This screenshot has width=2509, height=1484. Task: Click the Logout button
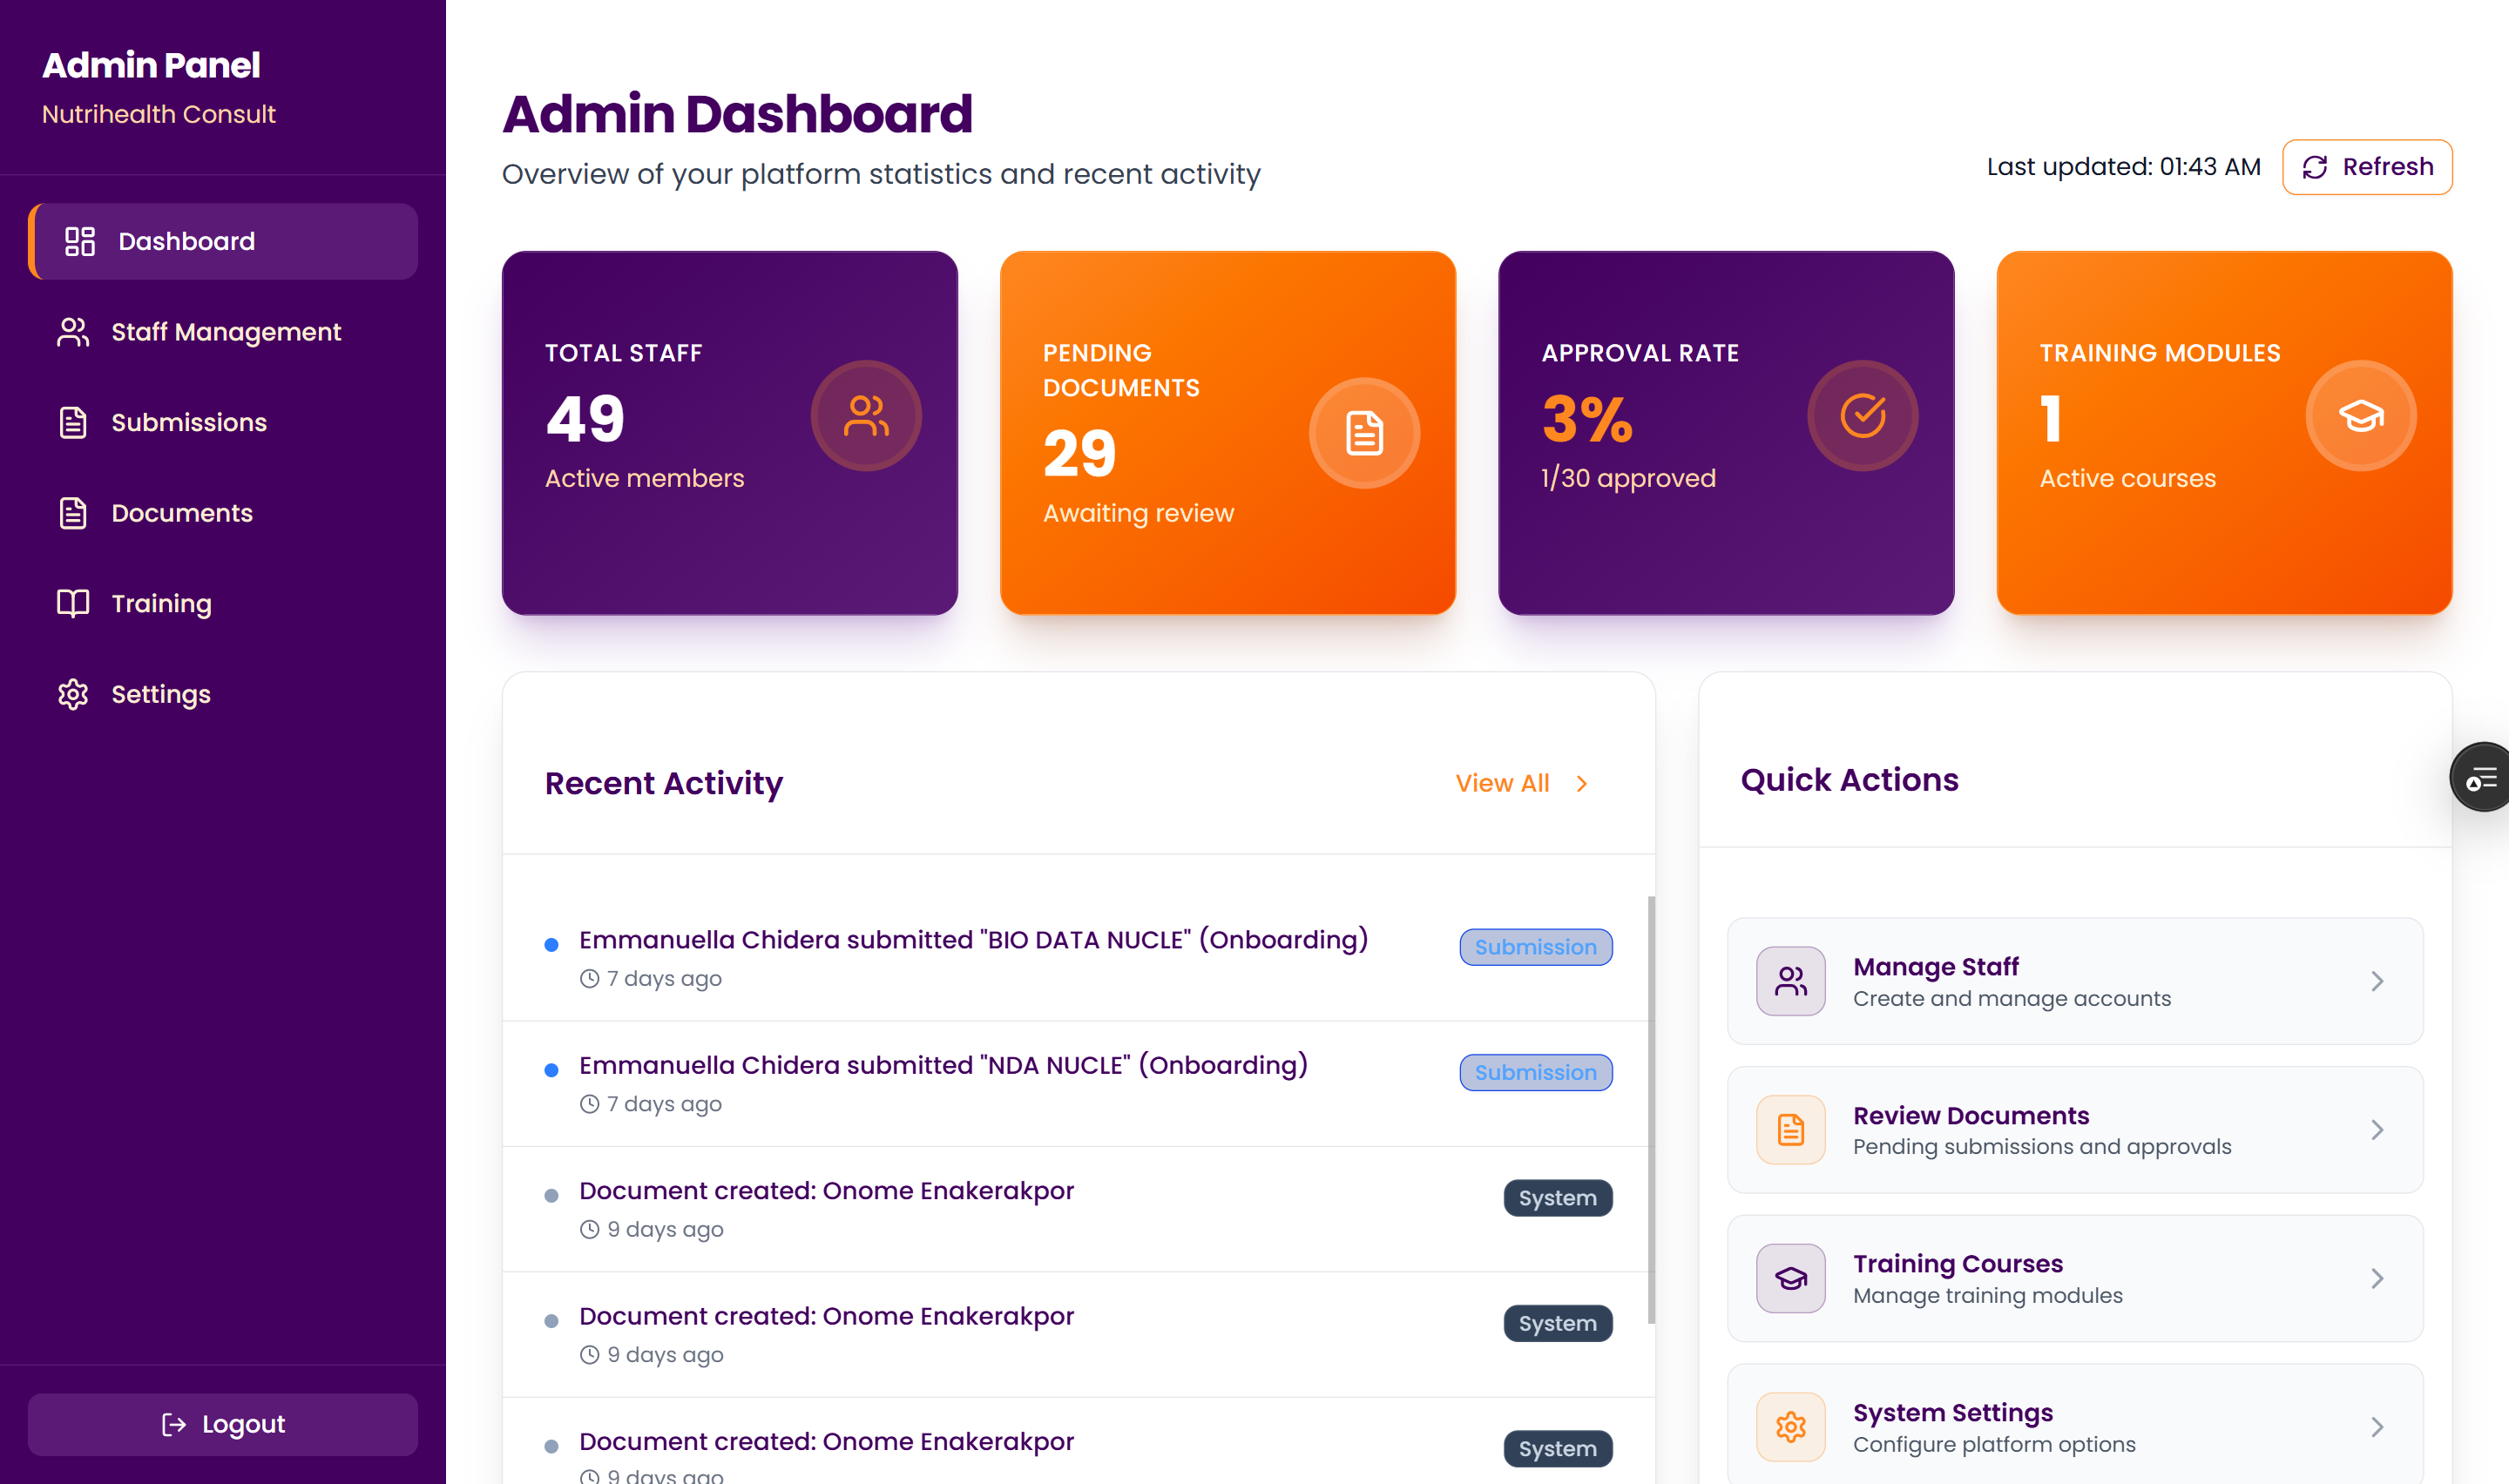(223, 1424)
